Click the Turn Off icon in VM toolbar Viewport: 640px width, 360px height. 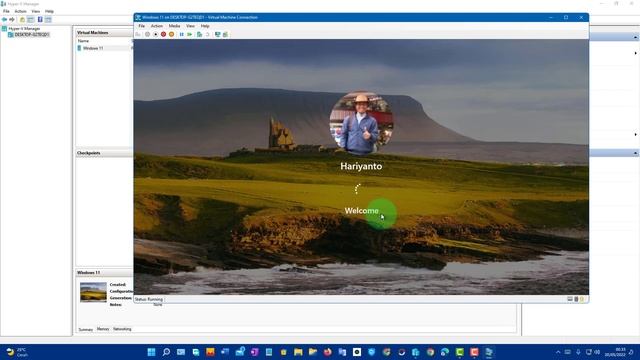click(x=156, y=35)
